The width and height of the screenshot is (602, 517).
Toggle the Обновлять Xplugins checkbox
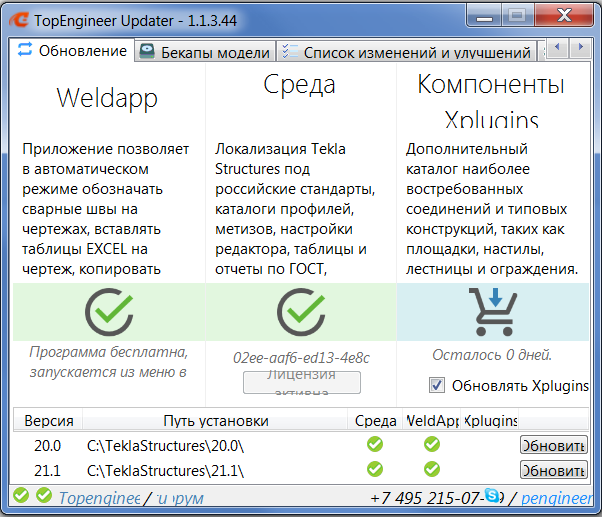[437, 385]
